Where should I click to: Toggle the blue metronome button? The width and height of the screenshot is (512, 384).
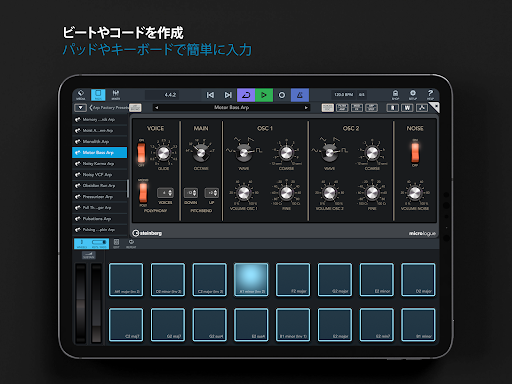pos(300,95)
